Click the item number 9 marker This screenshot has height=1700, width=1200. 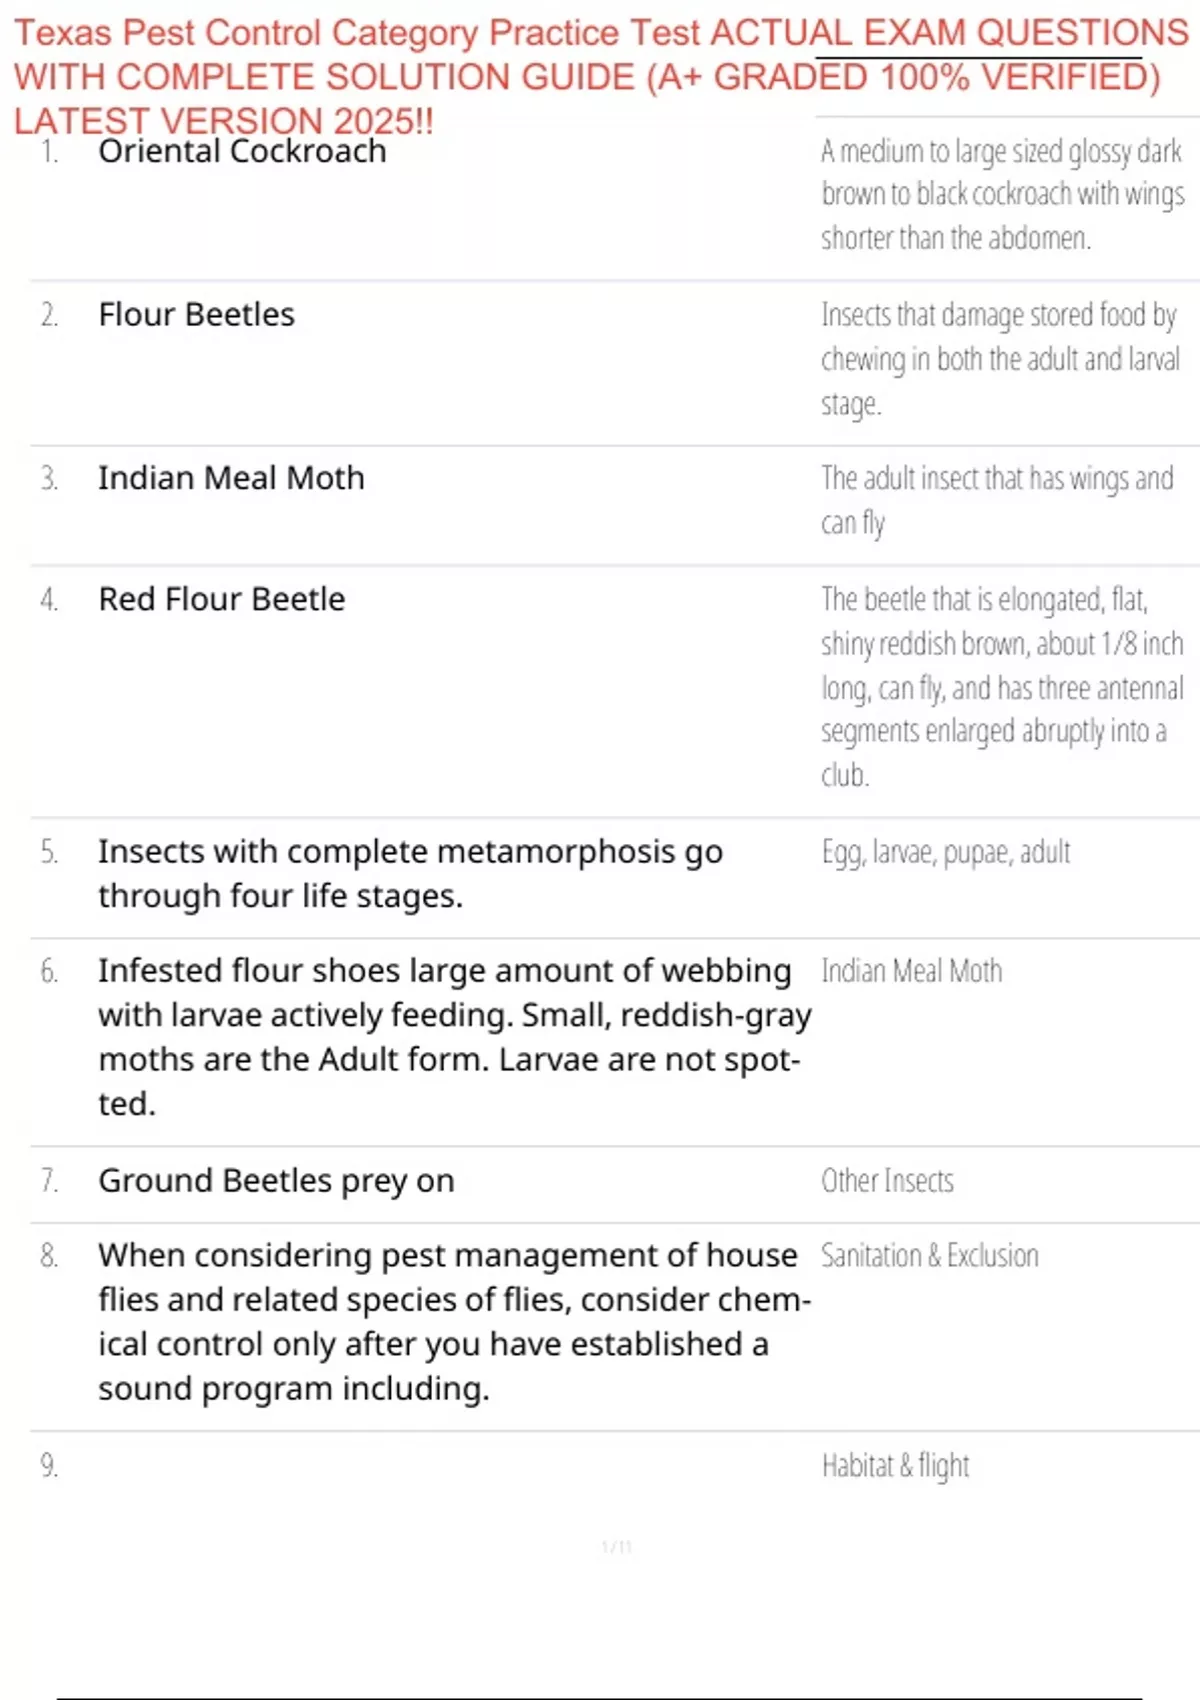click(x=49, y=1466)
